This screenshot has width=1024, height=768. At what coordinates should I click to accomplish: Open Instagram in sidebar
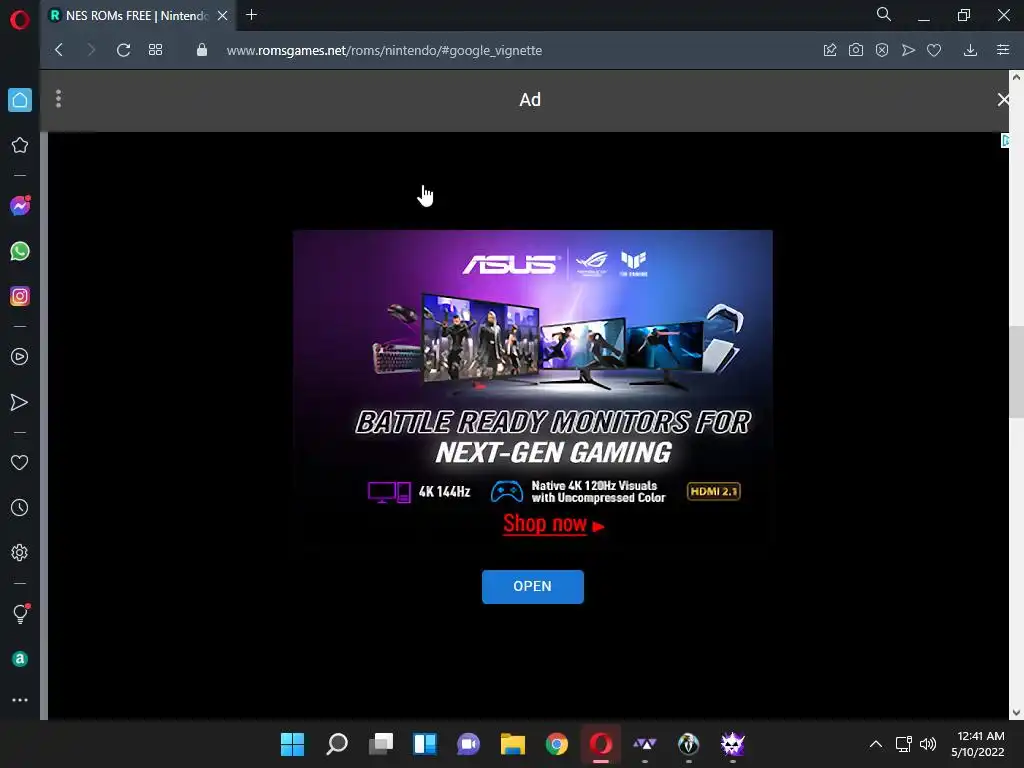tap(20, 296)
